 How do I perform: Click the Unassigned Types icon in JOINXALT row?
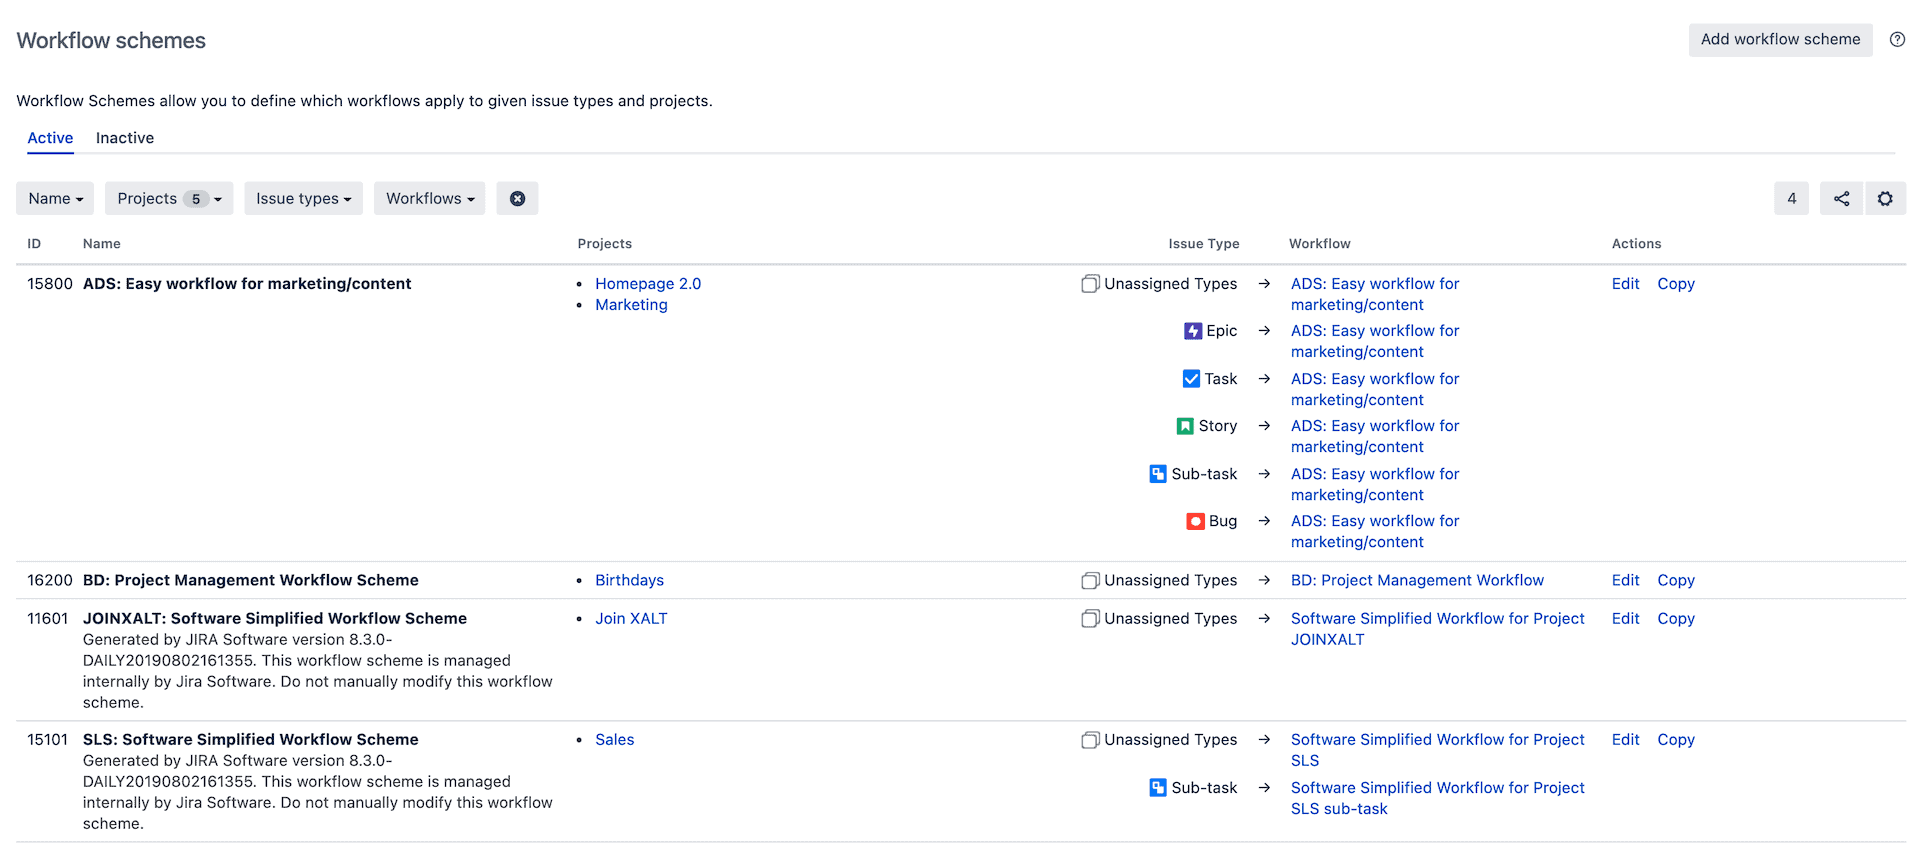(x=1090, y=619)
